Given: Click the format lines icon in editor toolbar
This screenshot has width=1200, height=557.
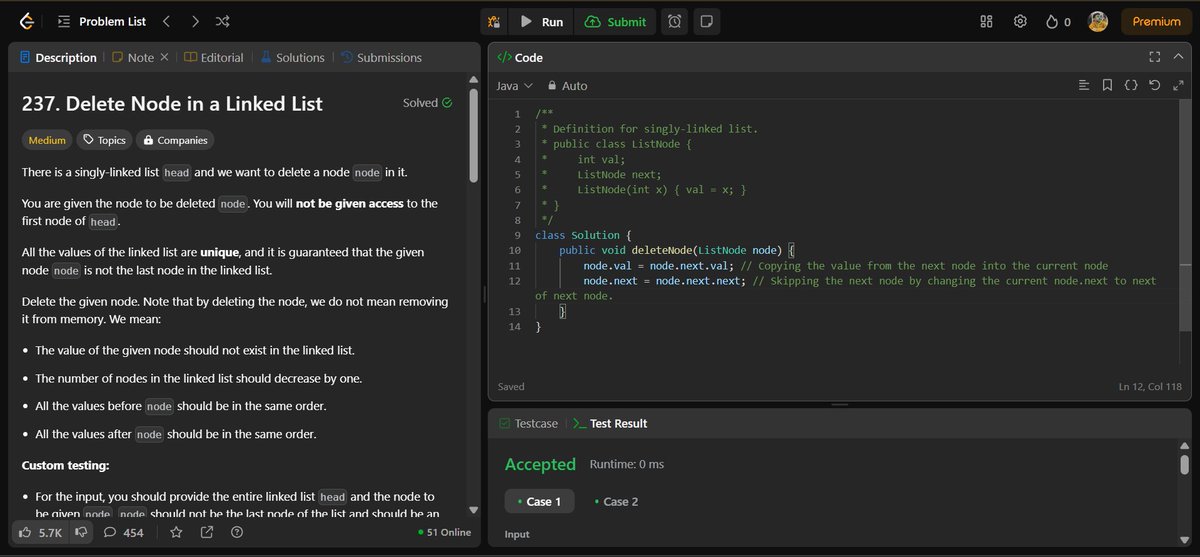Looking at the screenshot, I should (x=1084, y=86).
